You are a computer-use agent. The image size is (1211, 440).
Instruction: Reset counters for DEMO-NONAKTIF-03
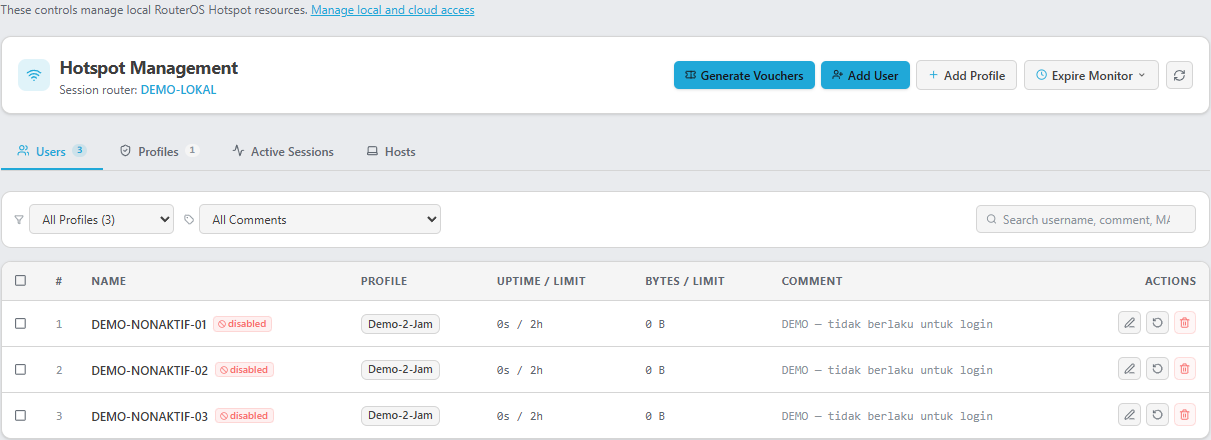(1157, 415)
